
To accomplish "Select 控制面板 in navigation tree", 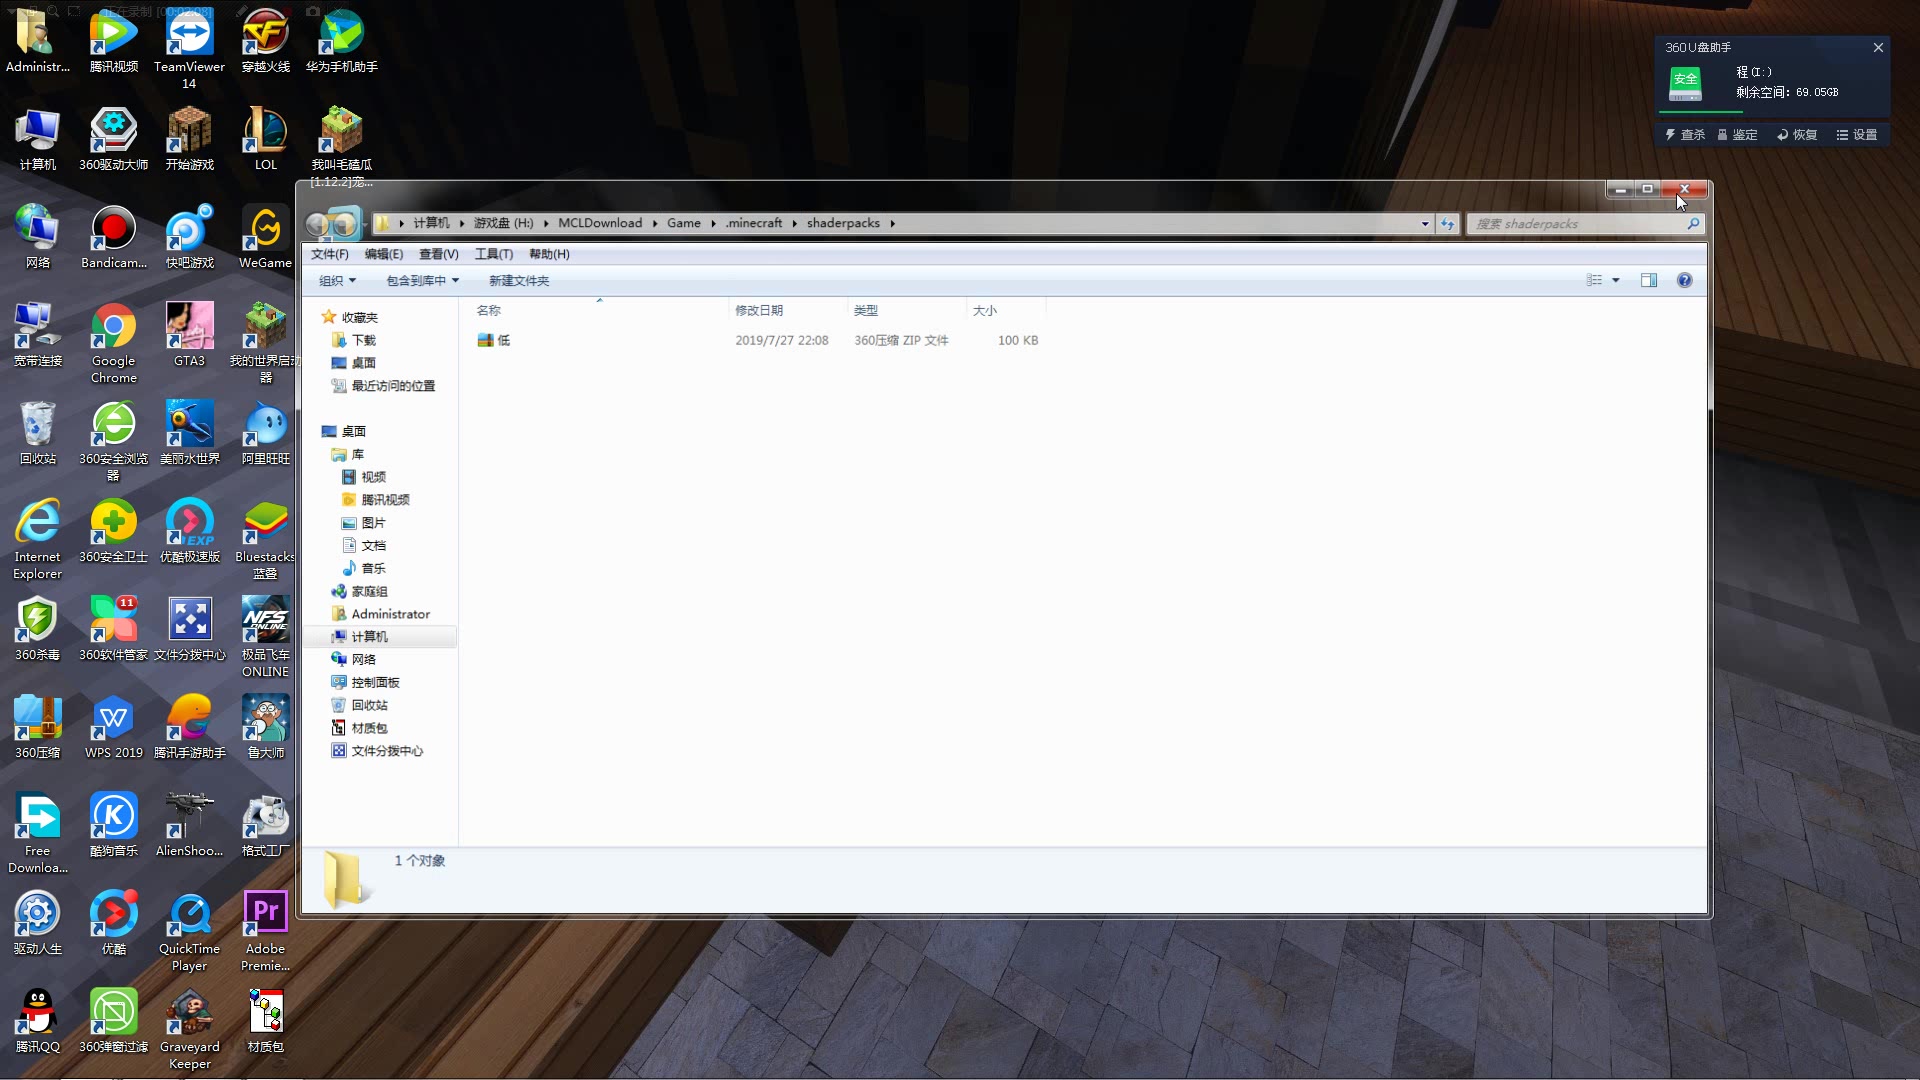I will click(x=375, y=682).
